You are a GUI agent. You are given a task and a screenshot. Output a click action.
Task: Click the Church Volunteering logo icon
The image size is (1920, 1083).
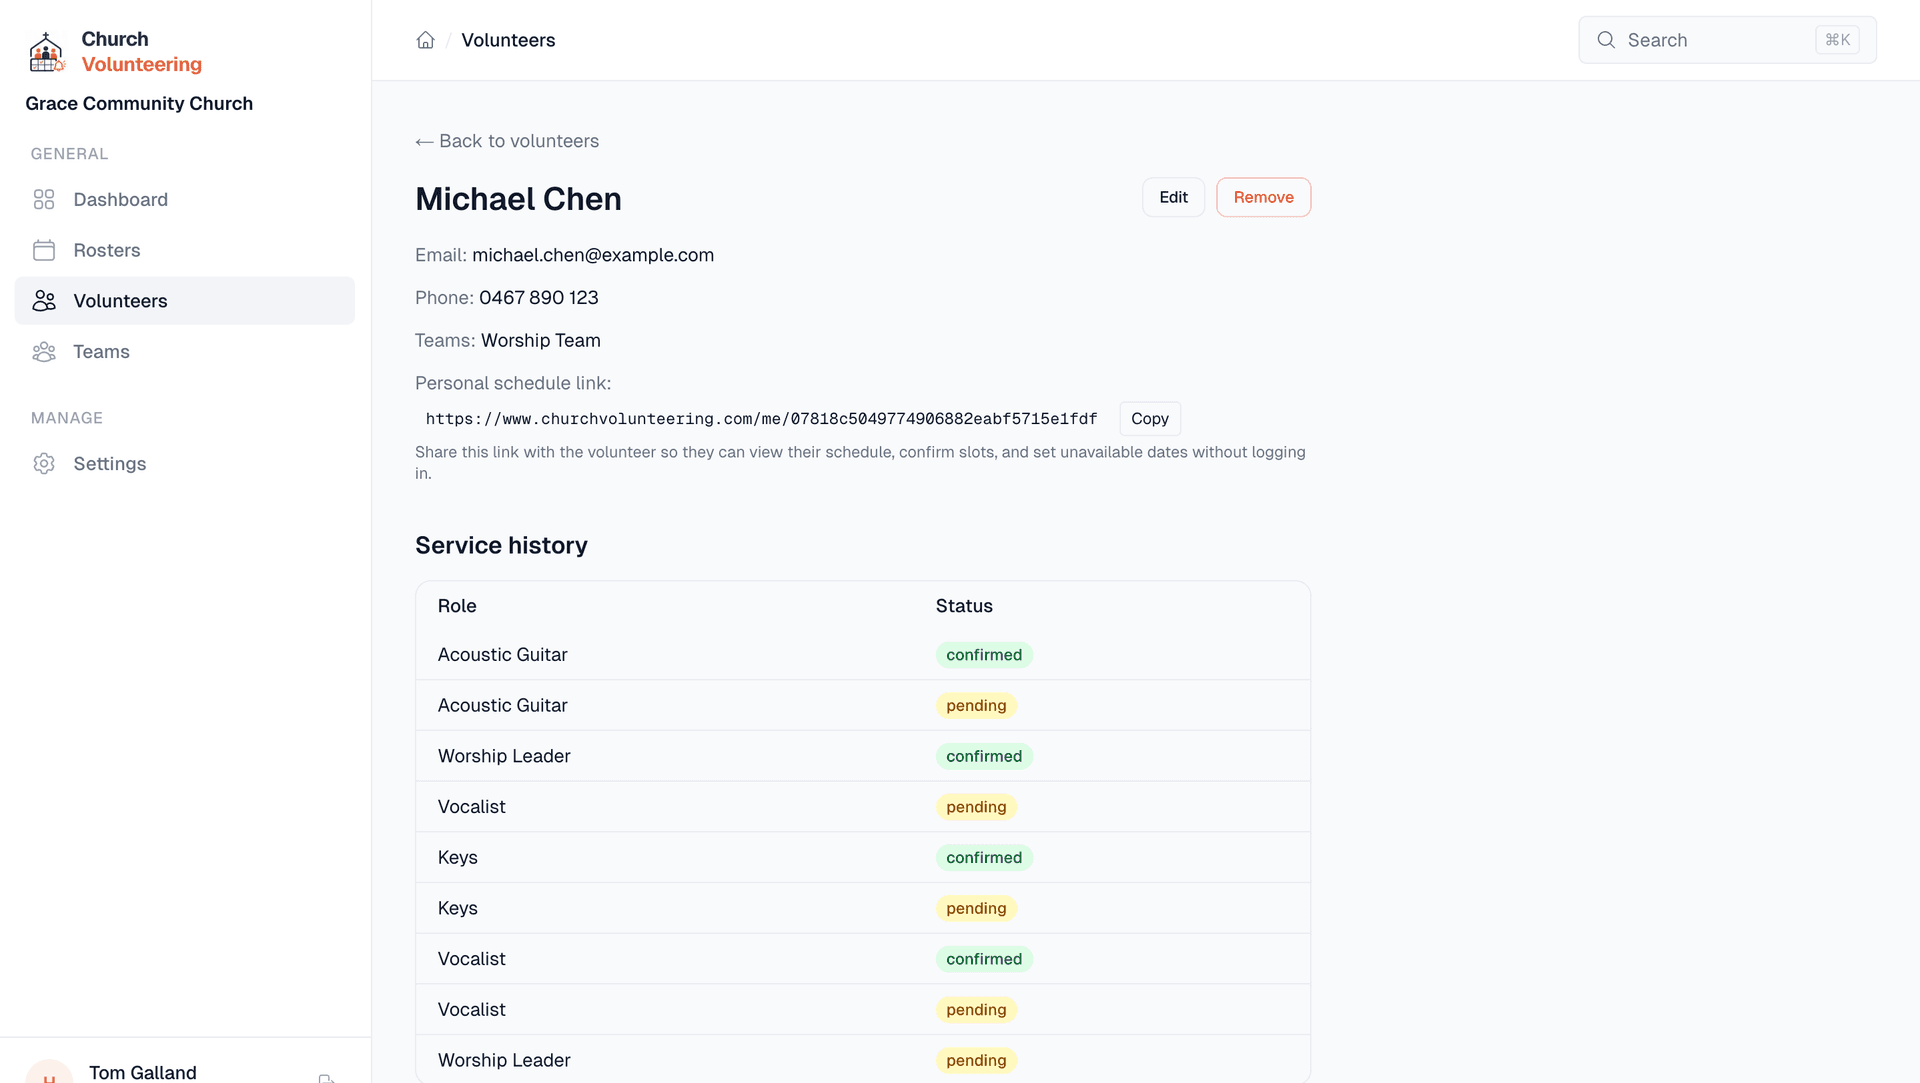(x=46, y=52)
